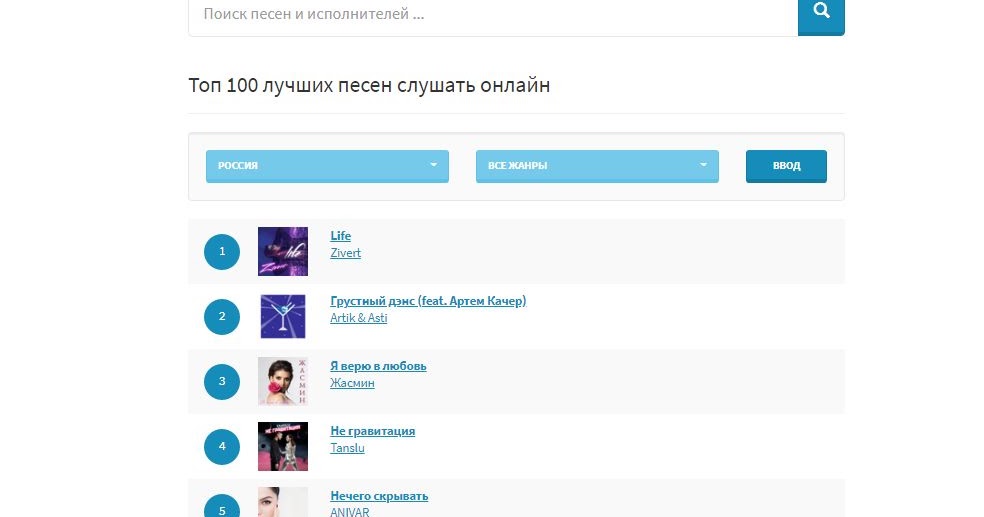Focus the song and artist search field
The width and height of the screenshot is (984, 517).
pyautogui.click(x=493, y=14)
